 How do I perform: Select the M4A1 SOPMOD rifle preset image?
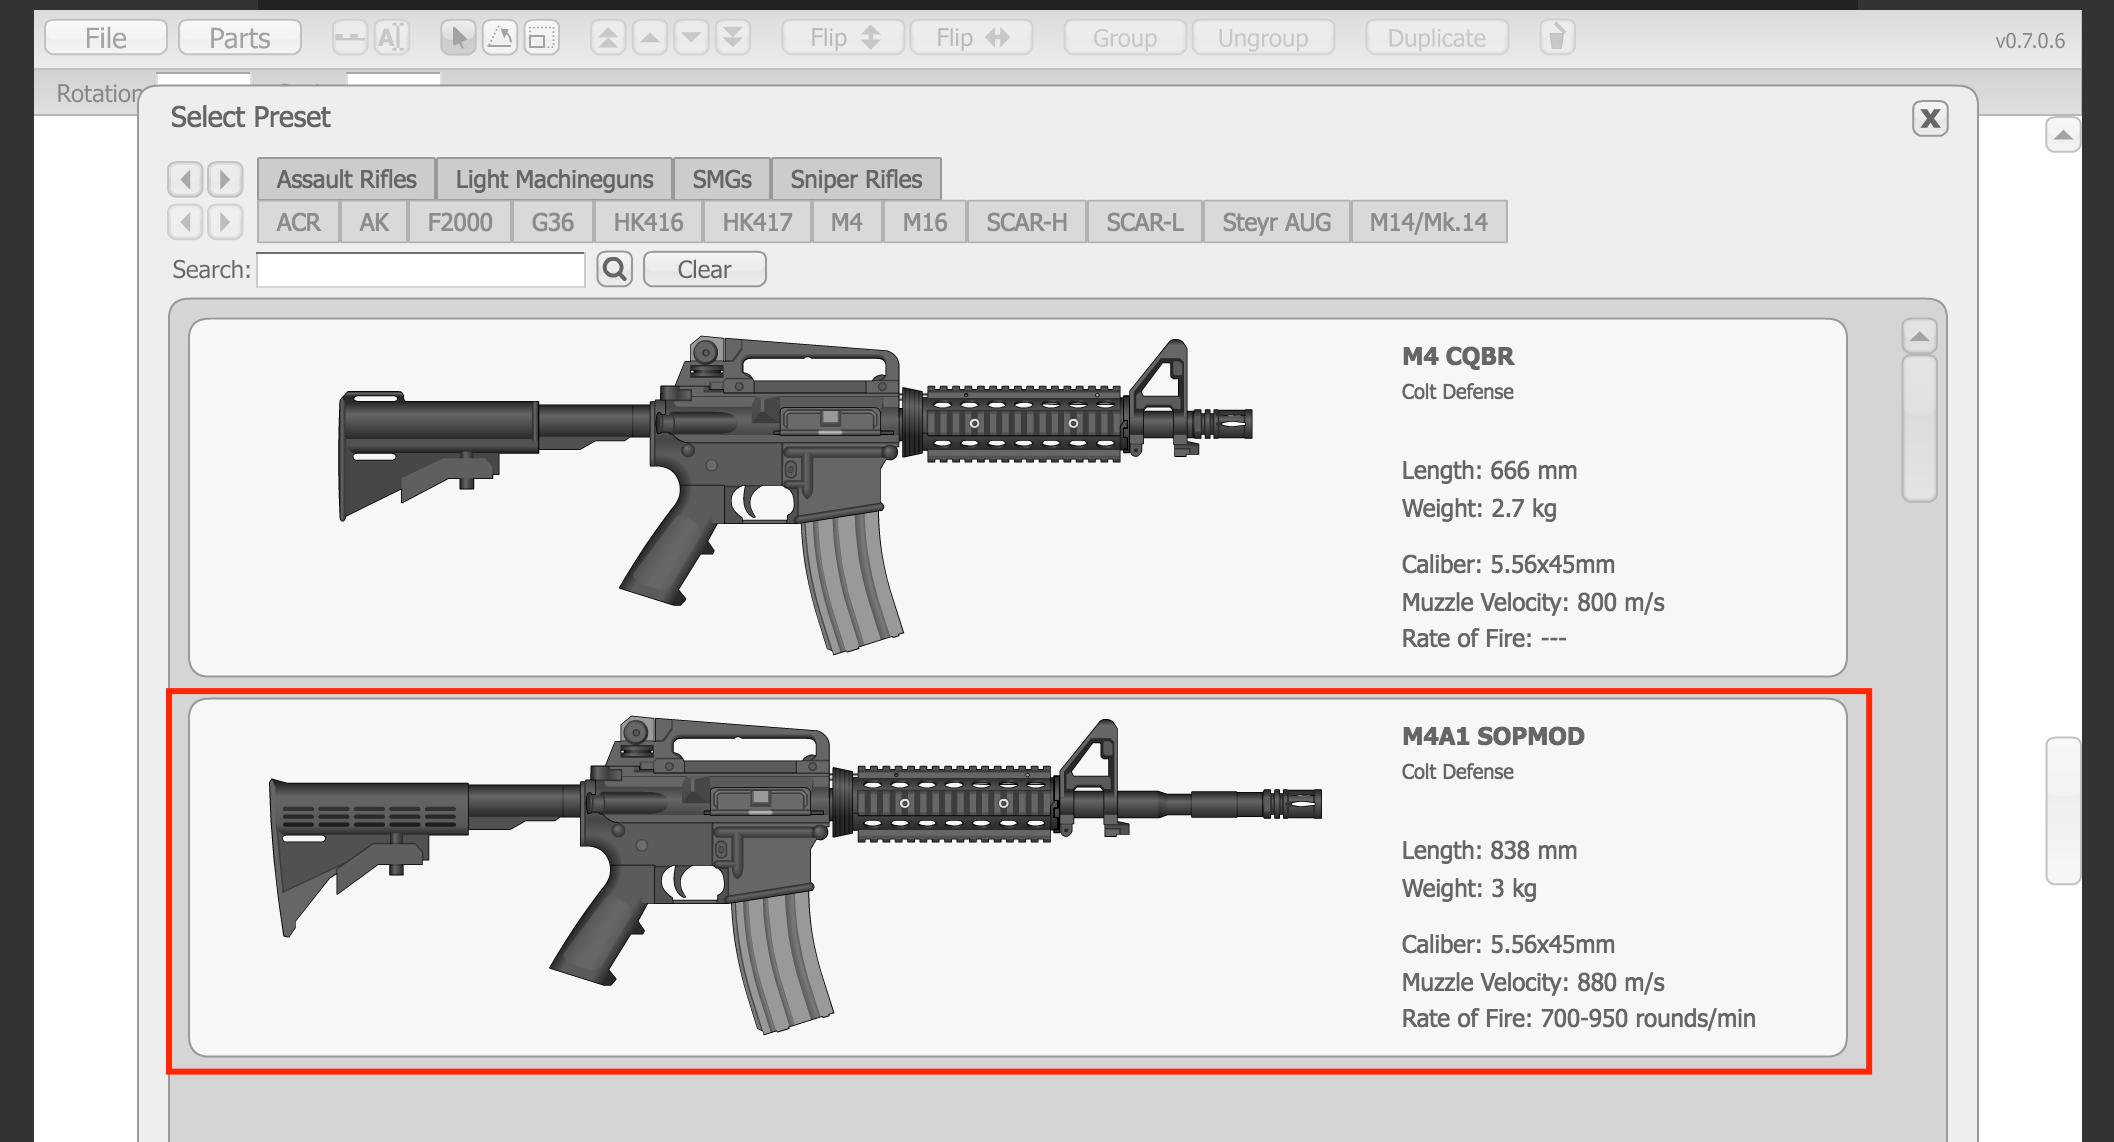[x=795, y=876]
